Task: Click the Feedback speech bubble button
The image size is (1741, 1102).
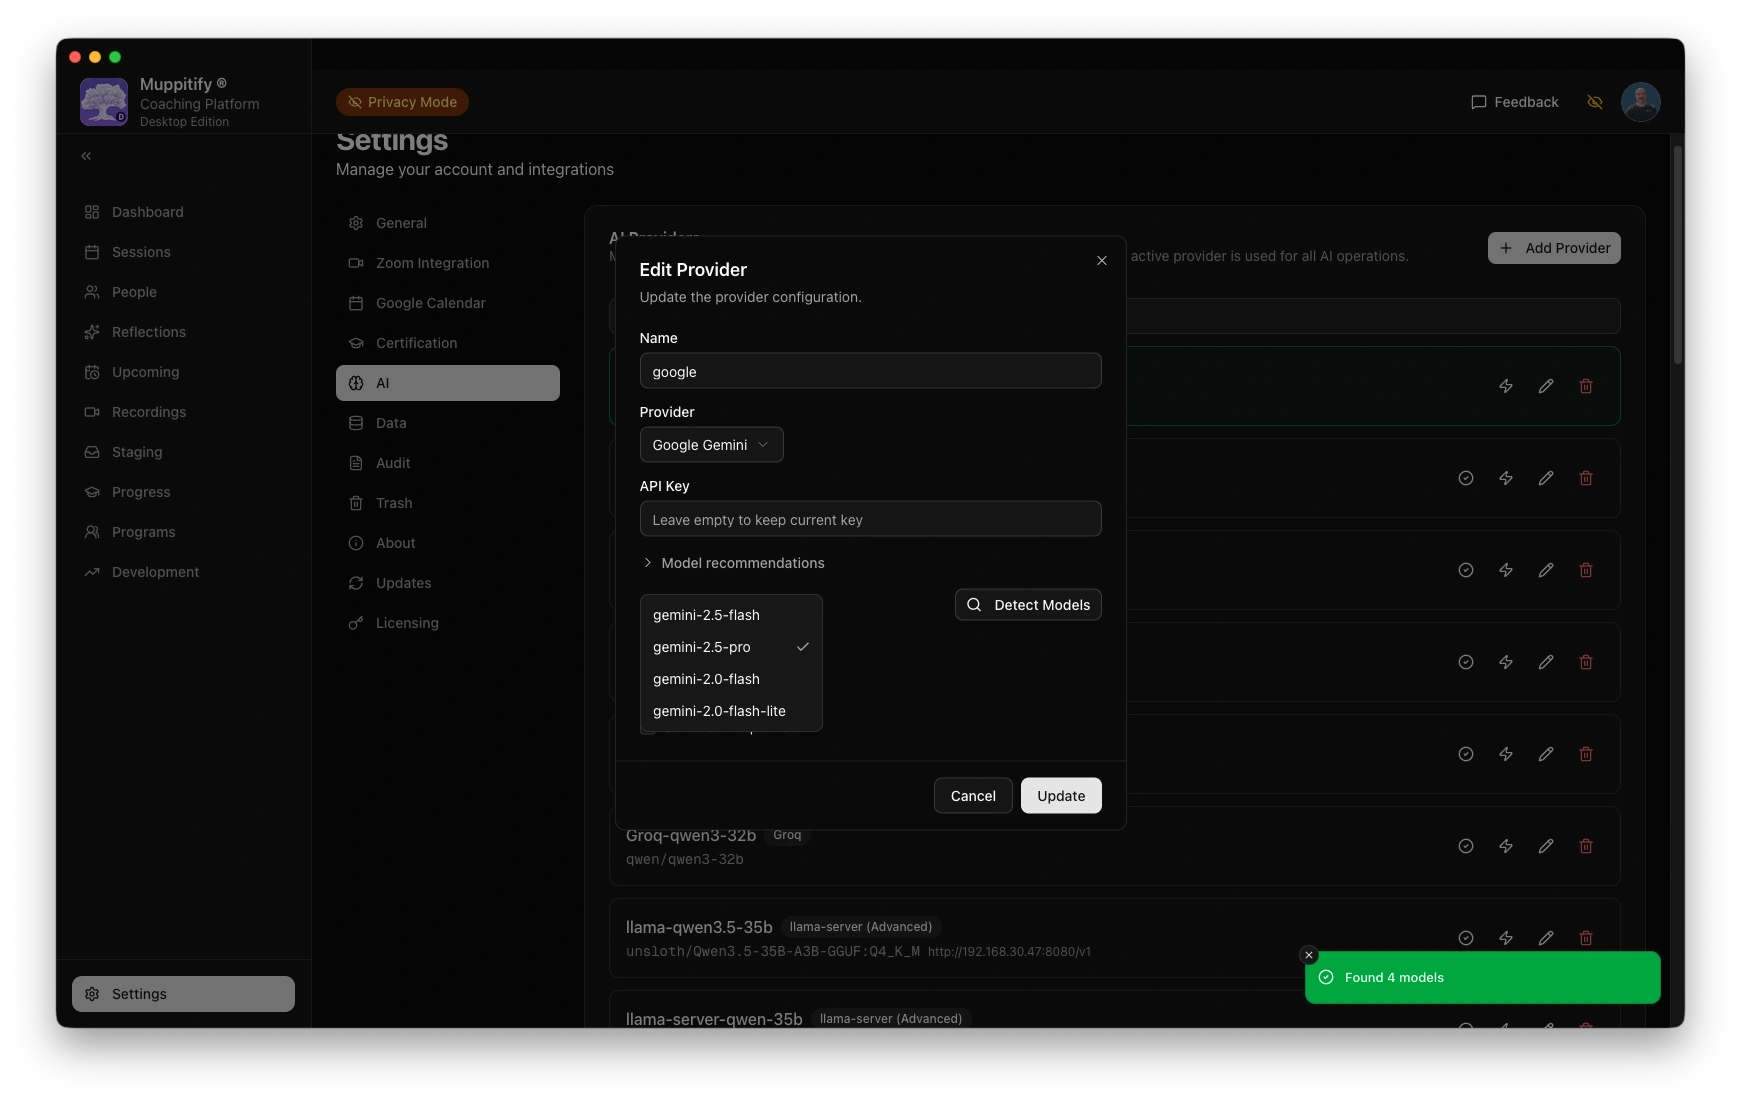Action: 1514,102
